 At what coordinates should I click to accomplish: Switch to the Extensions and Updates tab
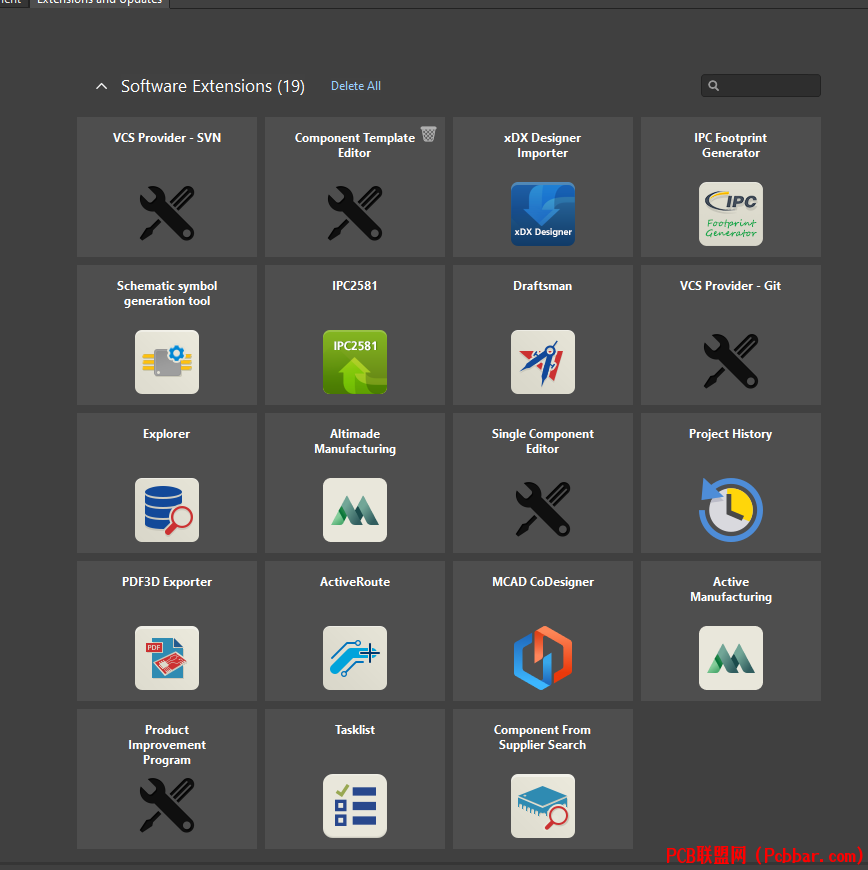point(99,2)
